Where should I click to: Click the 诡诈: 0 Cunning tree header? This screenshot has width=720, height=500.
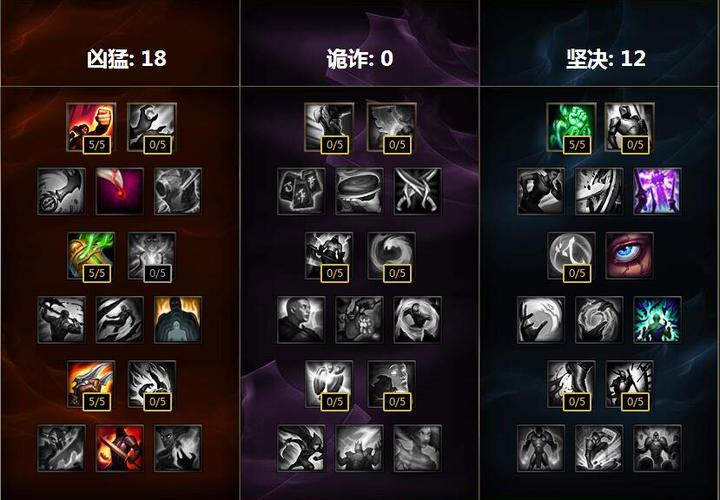pyautogui.click(x=360, y=59)
